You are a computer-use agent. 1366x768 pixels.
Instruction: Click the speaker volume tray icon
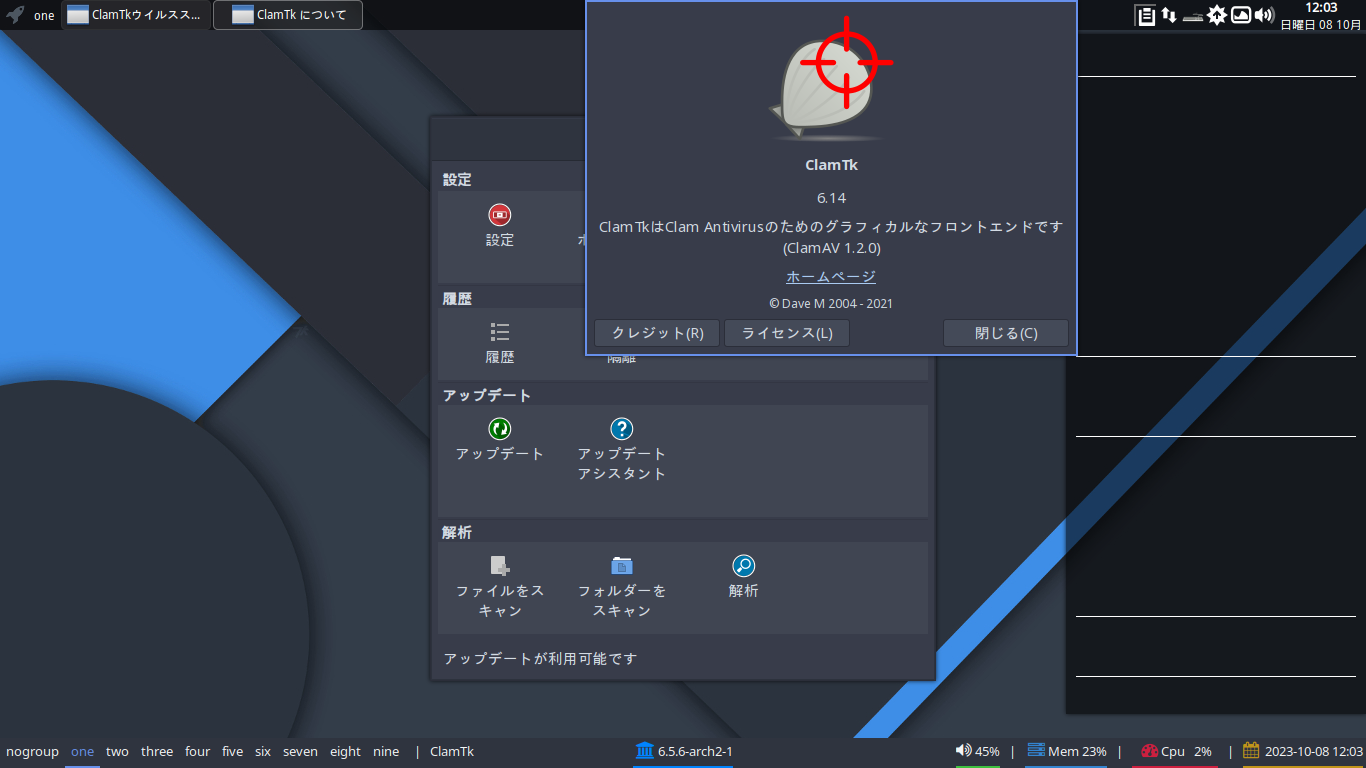point(1264,15)
